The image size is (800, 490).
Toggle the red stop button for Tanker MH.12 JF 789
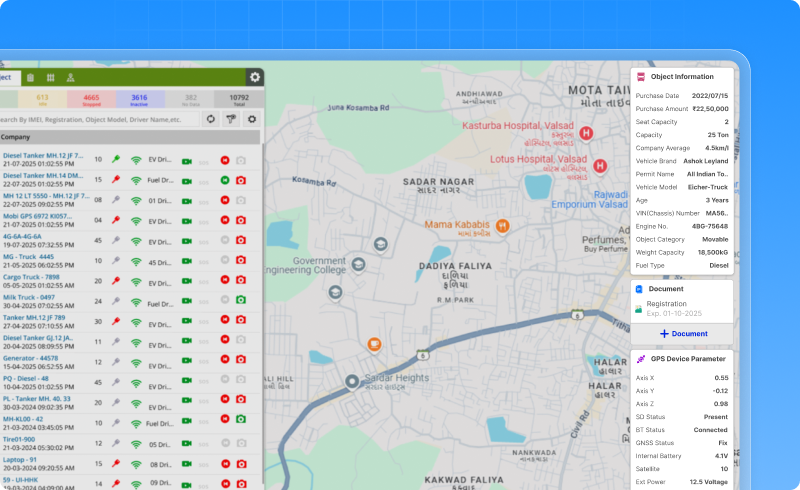[x=224, y=322]
